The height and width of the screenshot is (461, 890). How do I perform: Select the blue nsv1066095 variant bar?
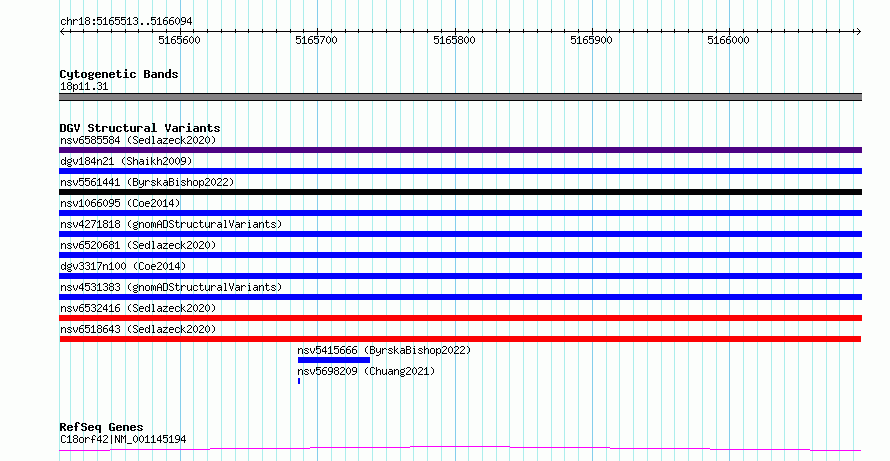(460, 213)
